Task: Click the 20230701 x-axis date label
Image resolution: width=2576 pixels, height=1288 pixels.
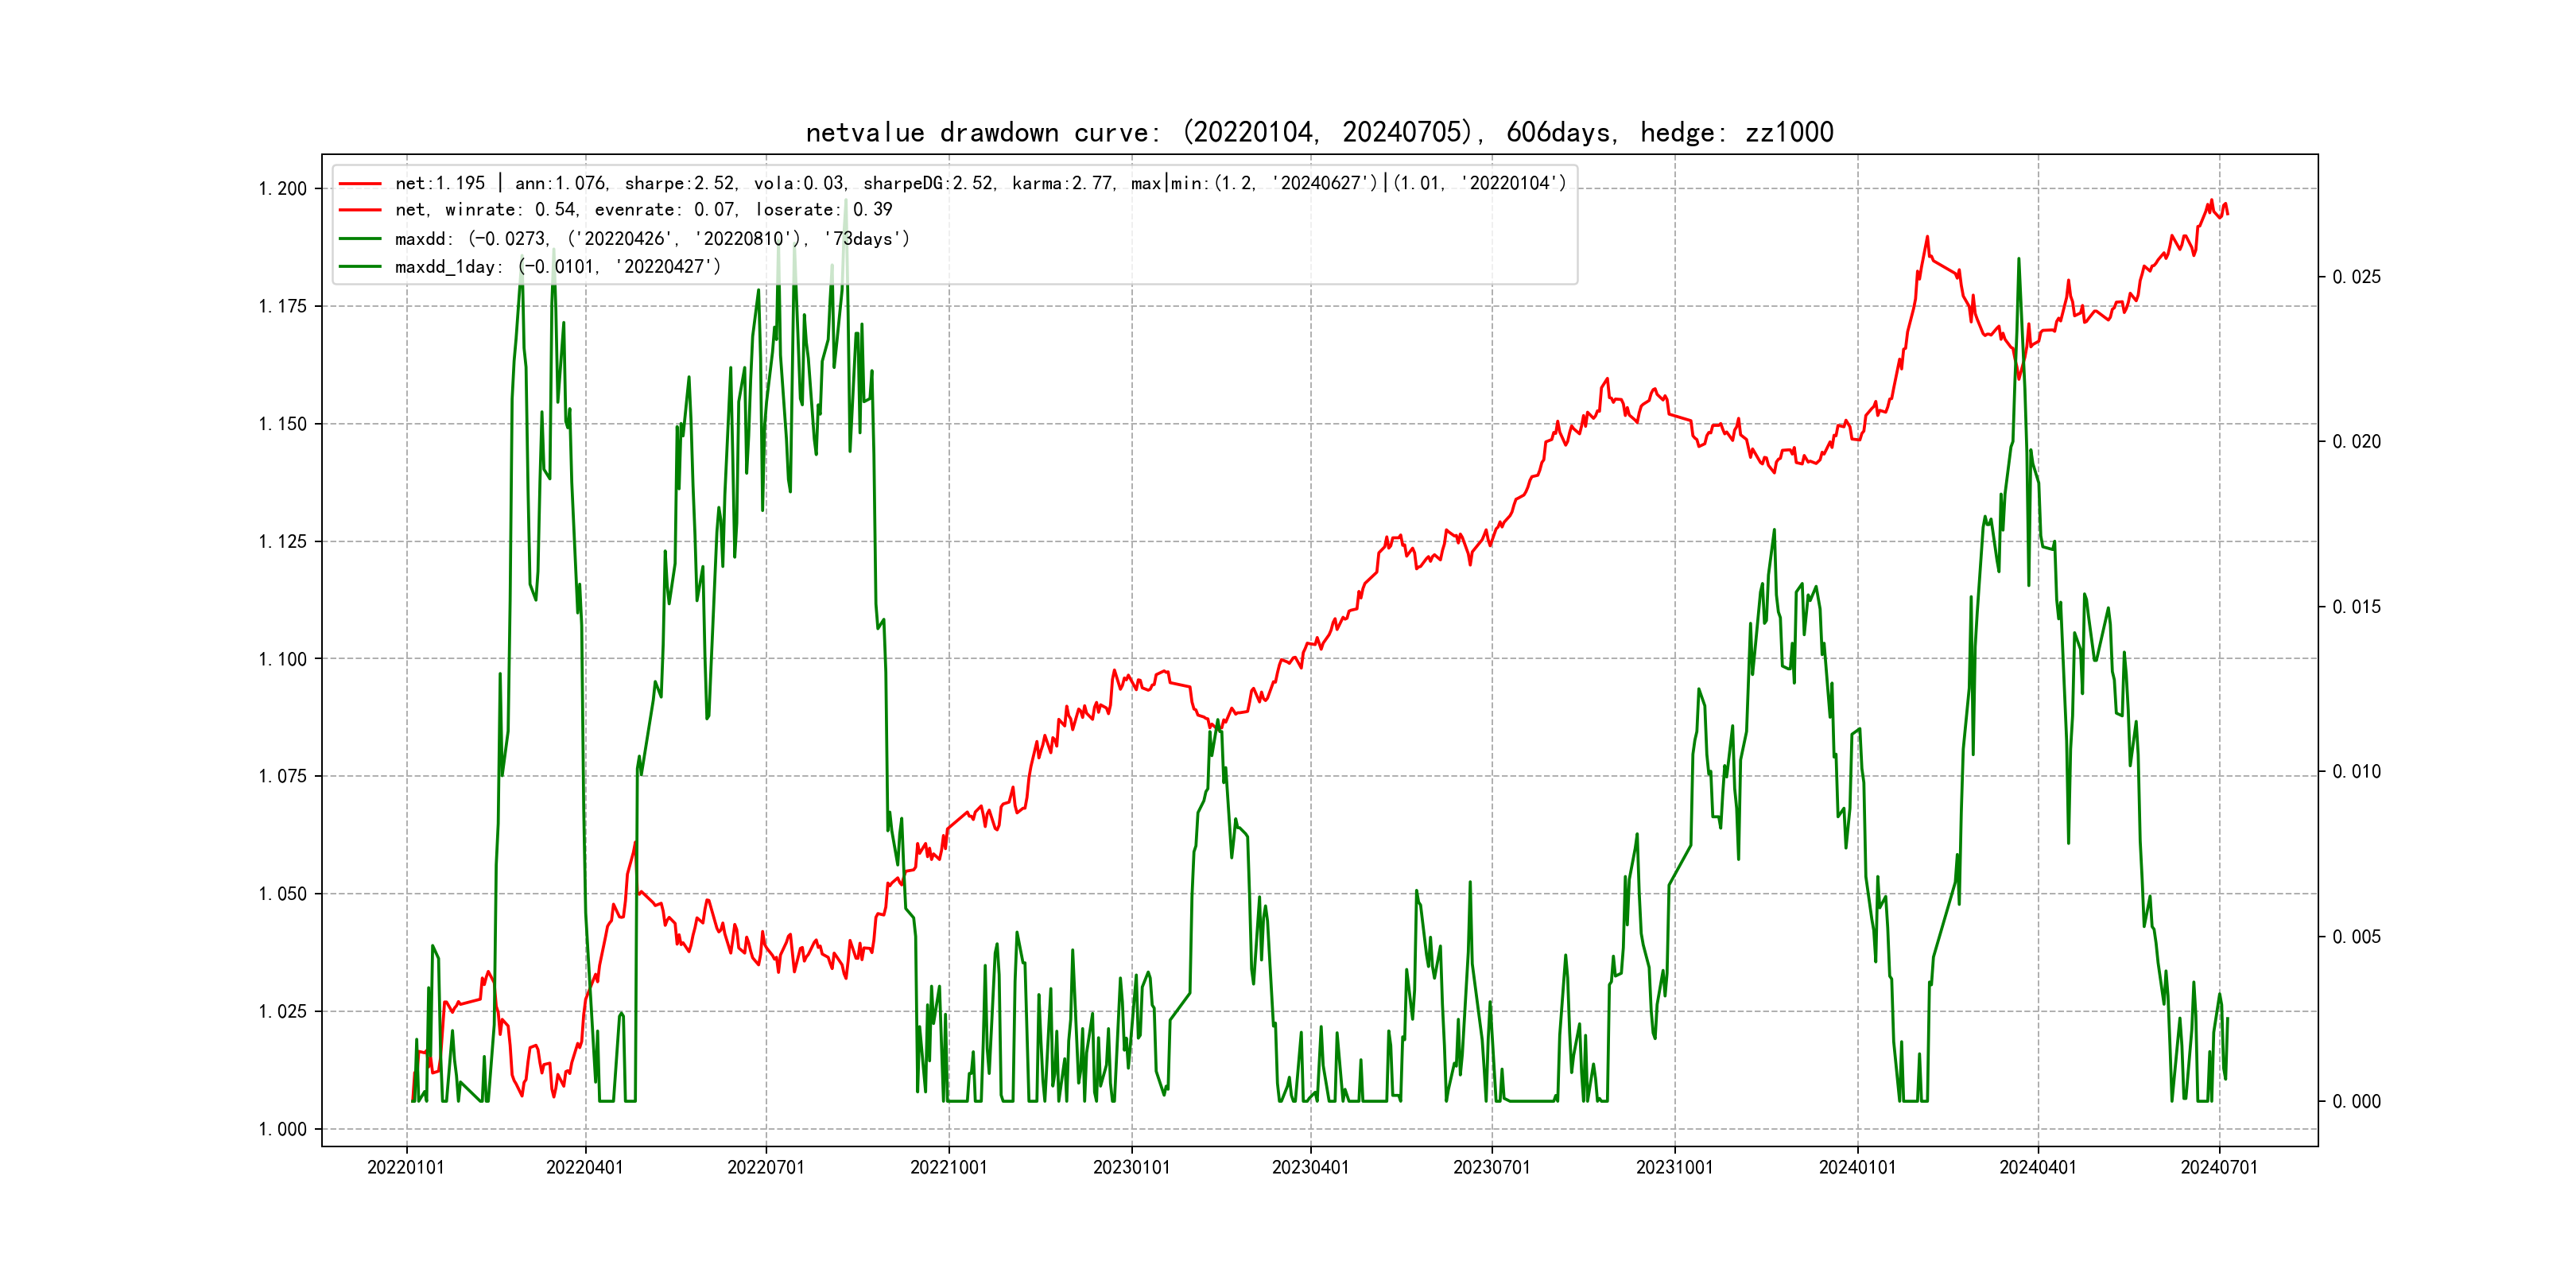Action: pyautogui.click(x=1491, y=1168)
